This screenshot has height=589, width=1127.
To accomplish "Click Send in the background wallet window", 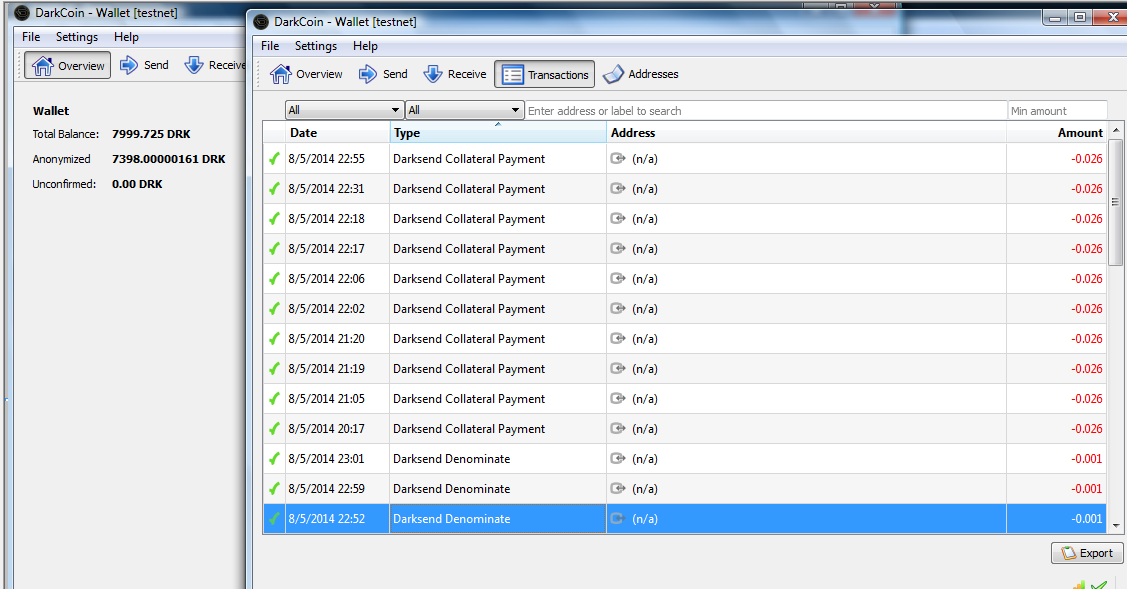I will click(x=144, y=65).
